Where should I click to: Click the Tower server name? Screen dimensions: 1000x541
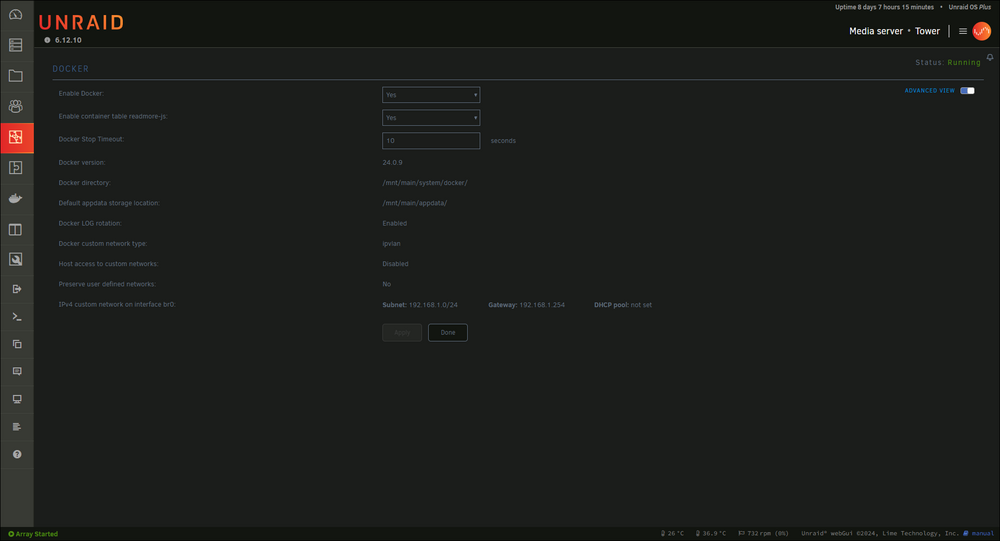point(927,31)
